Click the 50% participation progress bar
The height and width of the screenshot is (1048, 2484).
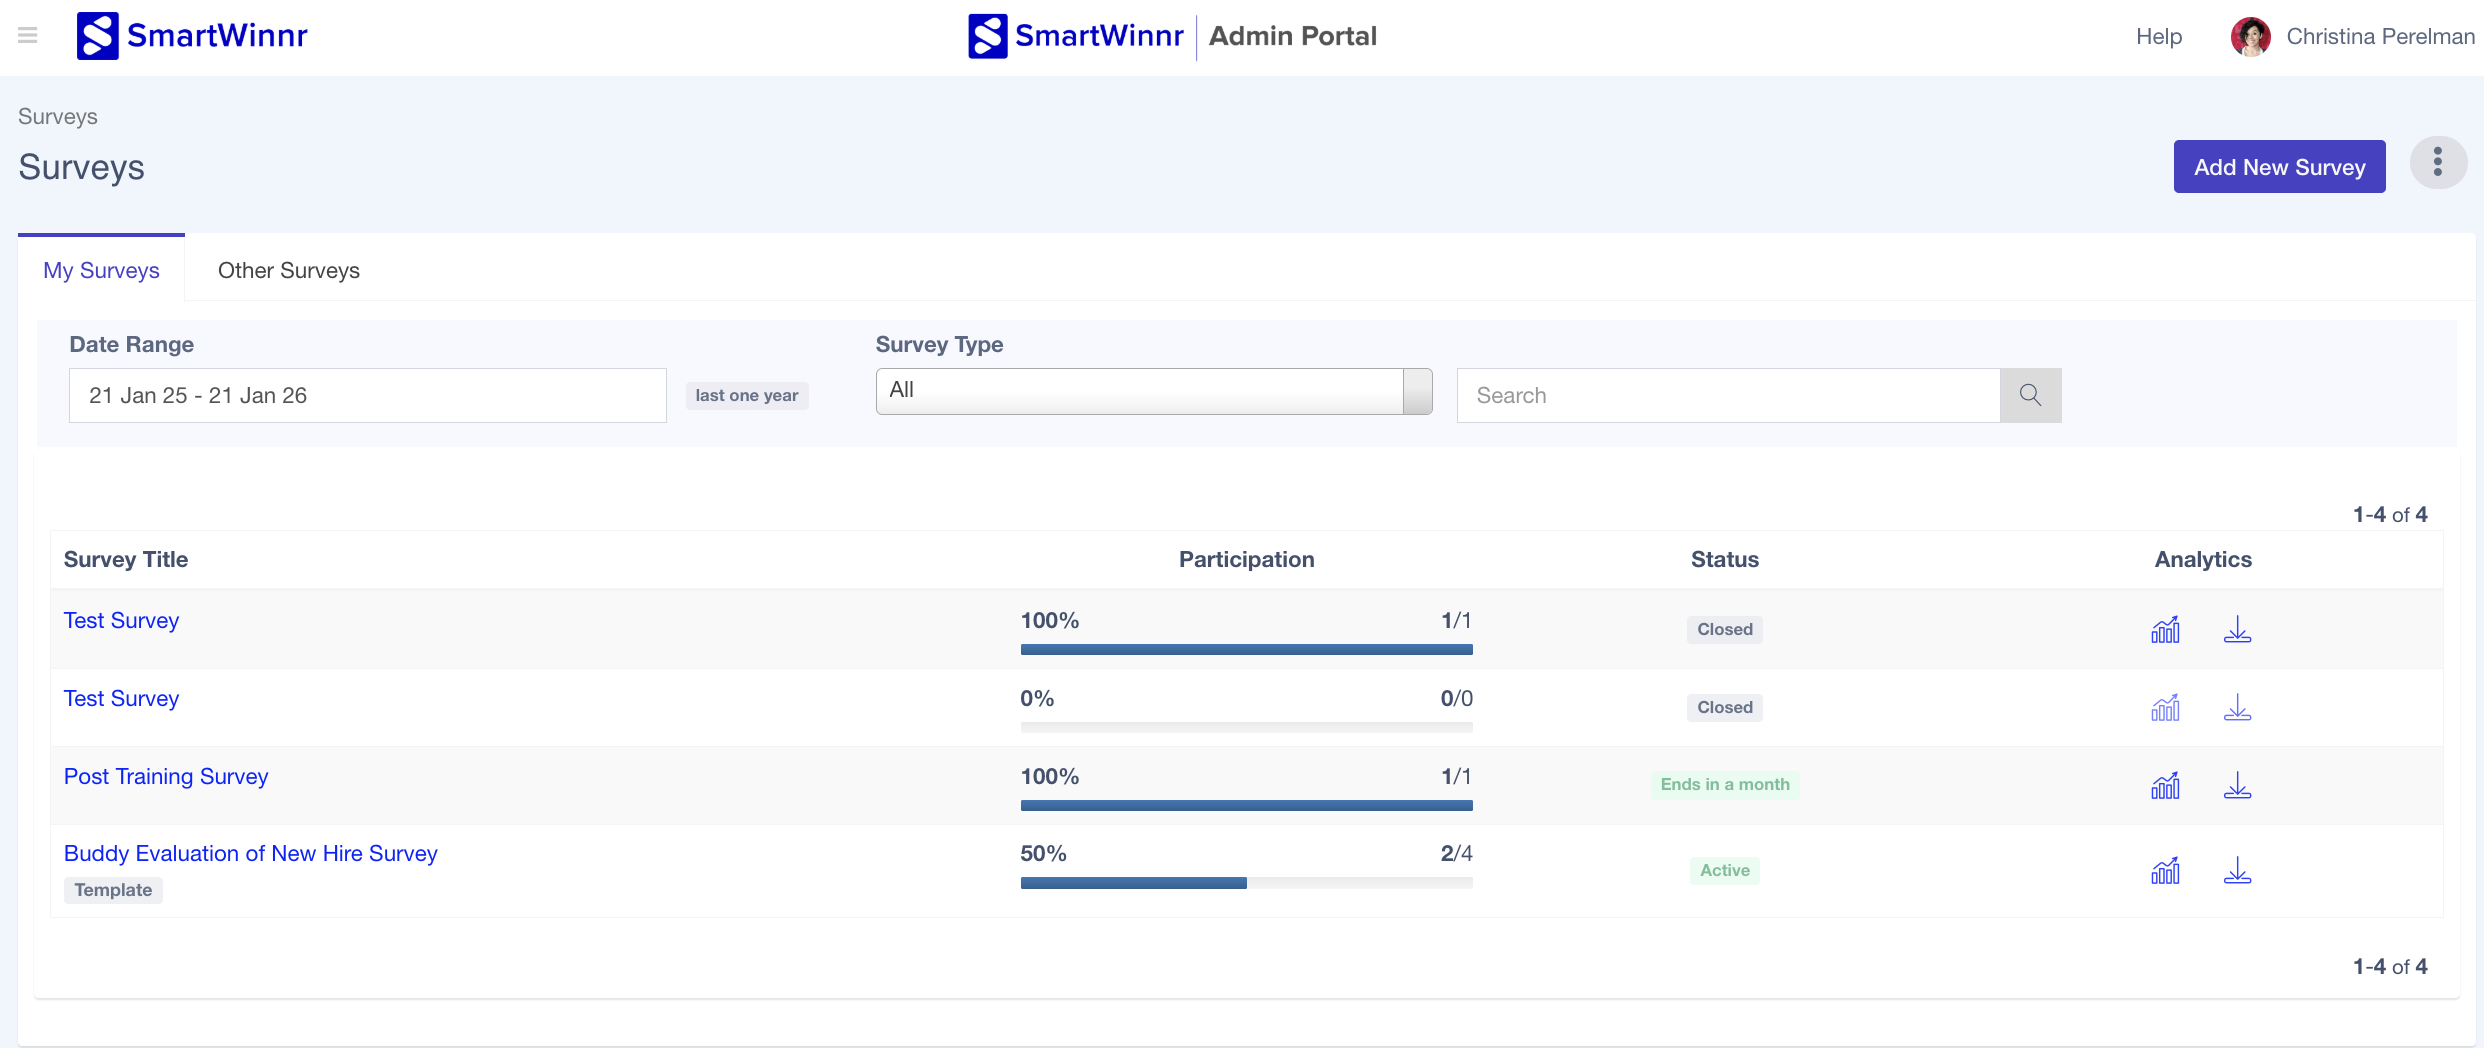(x=1245, y=883)
